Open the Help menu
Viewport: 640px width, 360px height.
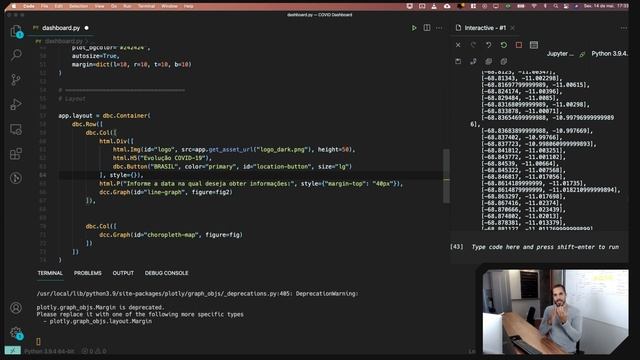(x=189, y=6)
